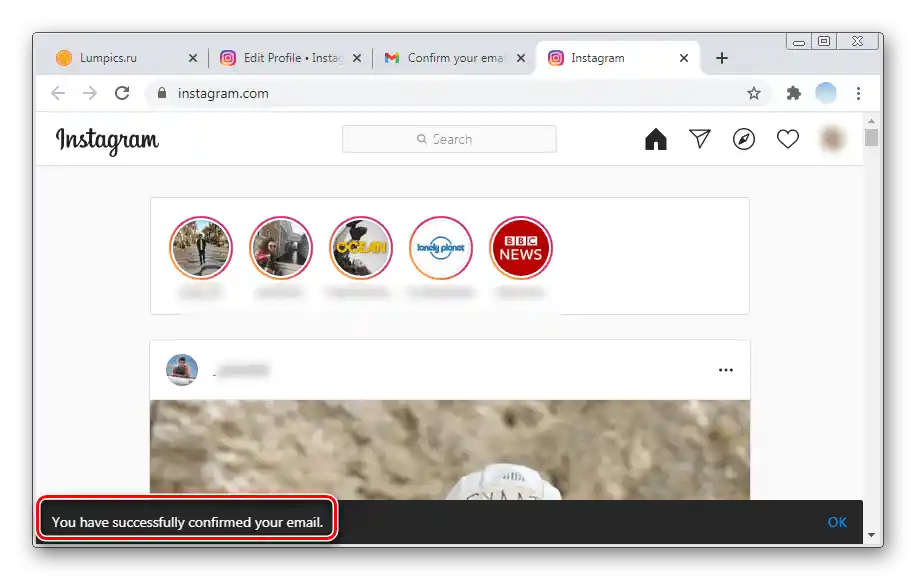Click scrollbar down arrow
Image resolution: width=916 pixels, height=580 pixels.
point(872,534)
